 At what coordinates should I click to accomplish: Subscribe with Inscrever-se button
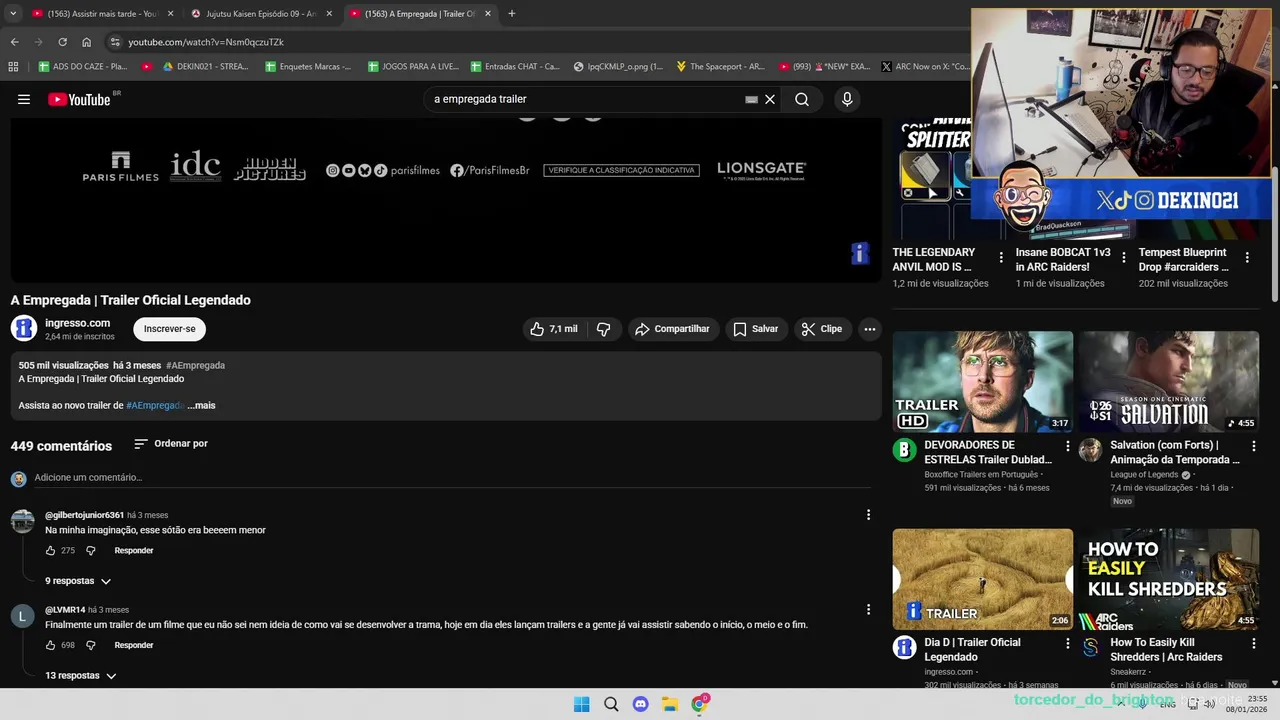169,329
